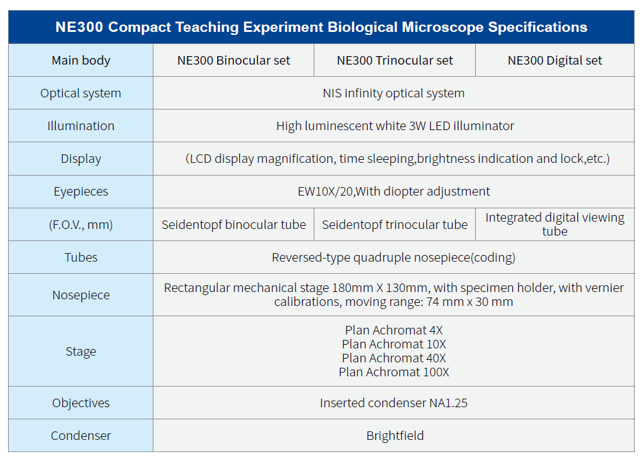Click the Reversed-type quadruple nosepiece cell
This screenshot has width=643, height=462.
394,257
